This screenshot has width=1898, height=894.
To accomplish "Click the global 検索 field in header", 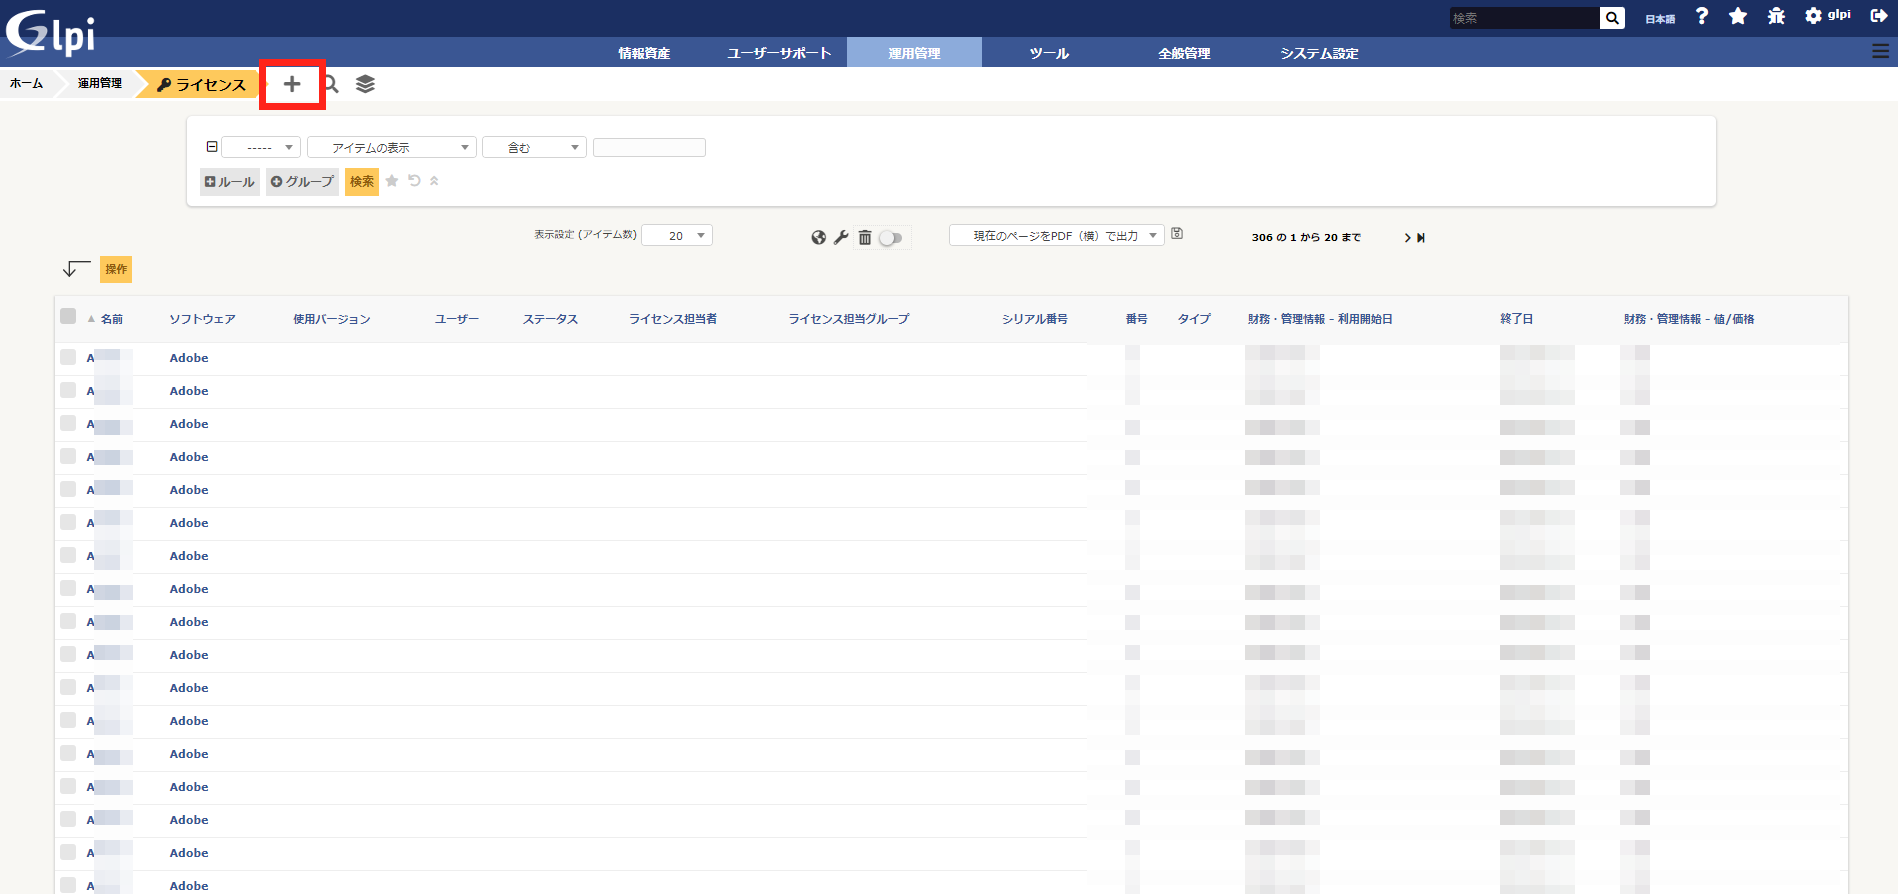I will 1523,18.
